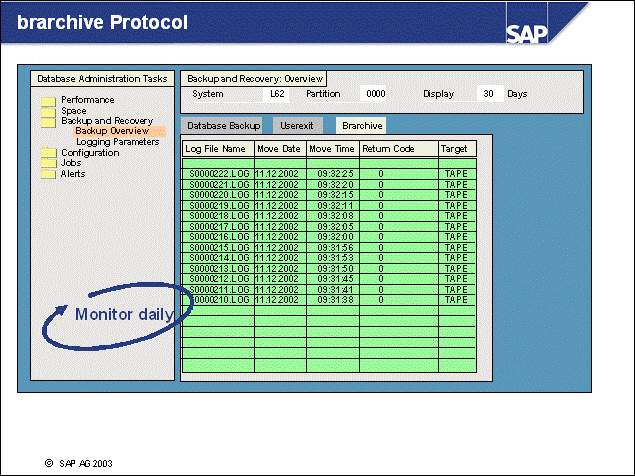Click the Space folder icon
635x476 pixels.
pyautogui.click(x=47, y=110)
